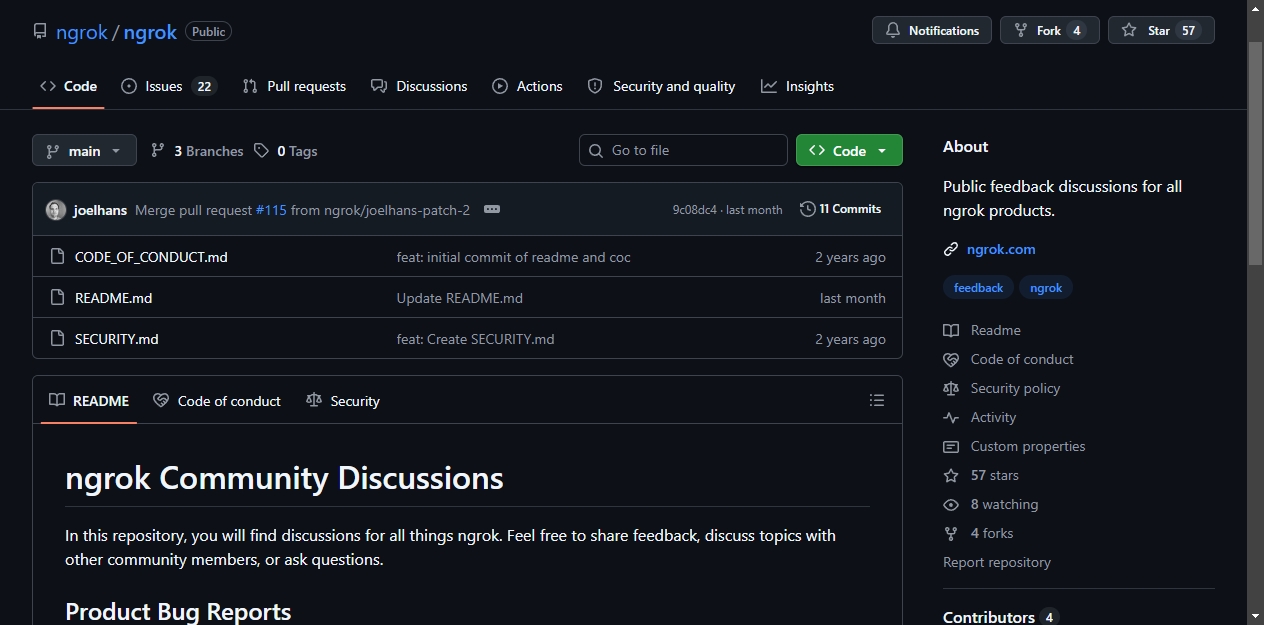Image resolution: width=1264 pixels, height=625 pixels.
Task: Open Custom properties link
Action: 1014,446
